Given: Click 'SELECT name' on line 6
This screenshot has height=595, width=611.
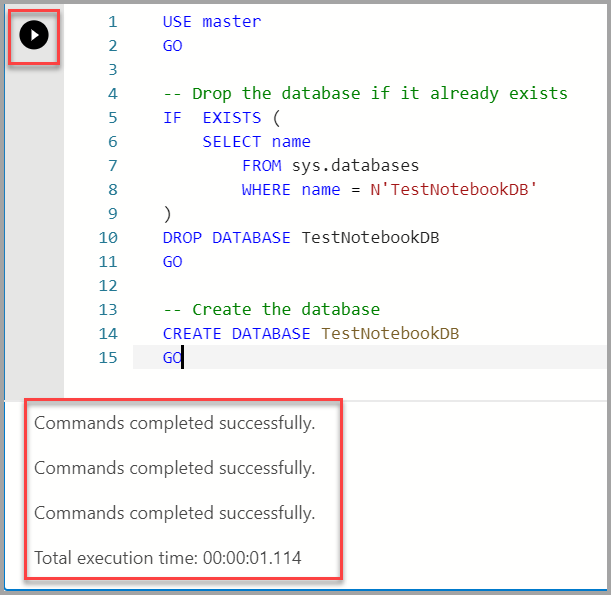Looking at the screenshot, I should [256, 141].
